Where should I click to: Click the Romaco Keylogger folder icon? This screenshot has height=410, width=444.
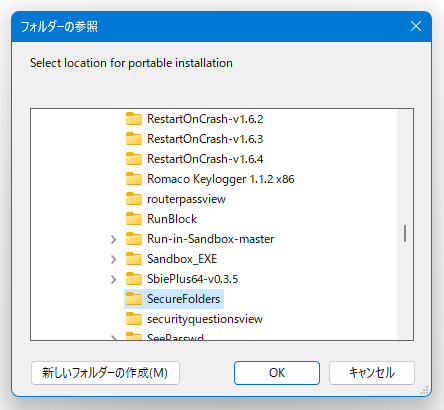[134, 179]
